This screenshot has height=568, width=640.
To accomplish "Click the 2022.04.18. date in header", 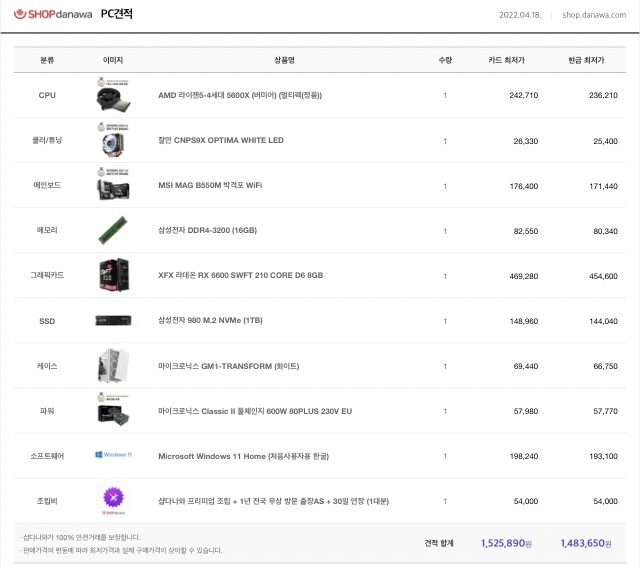I will click(x=520, y=15).
